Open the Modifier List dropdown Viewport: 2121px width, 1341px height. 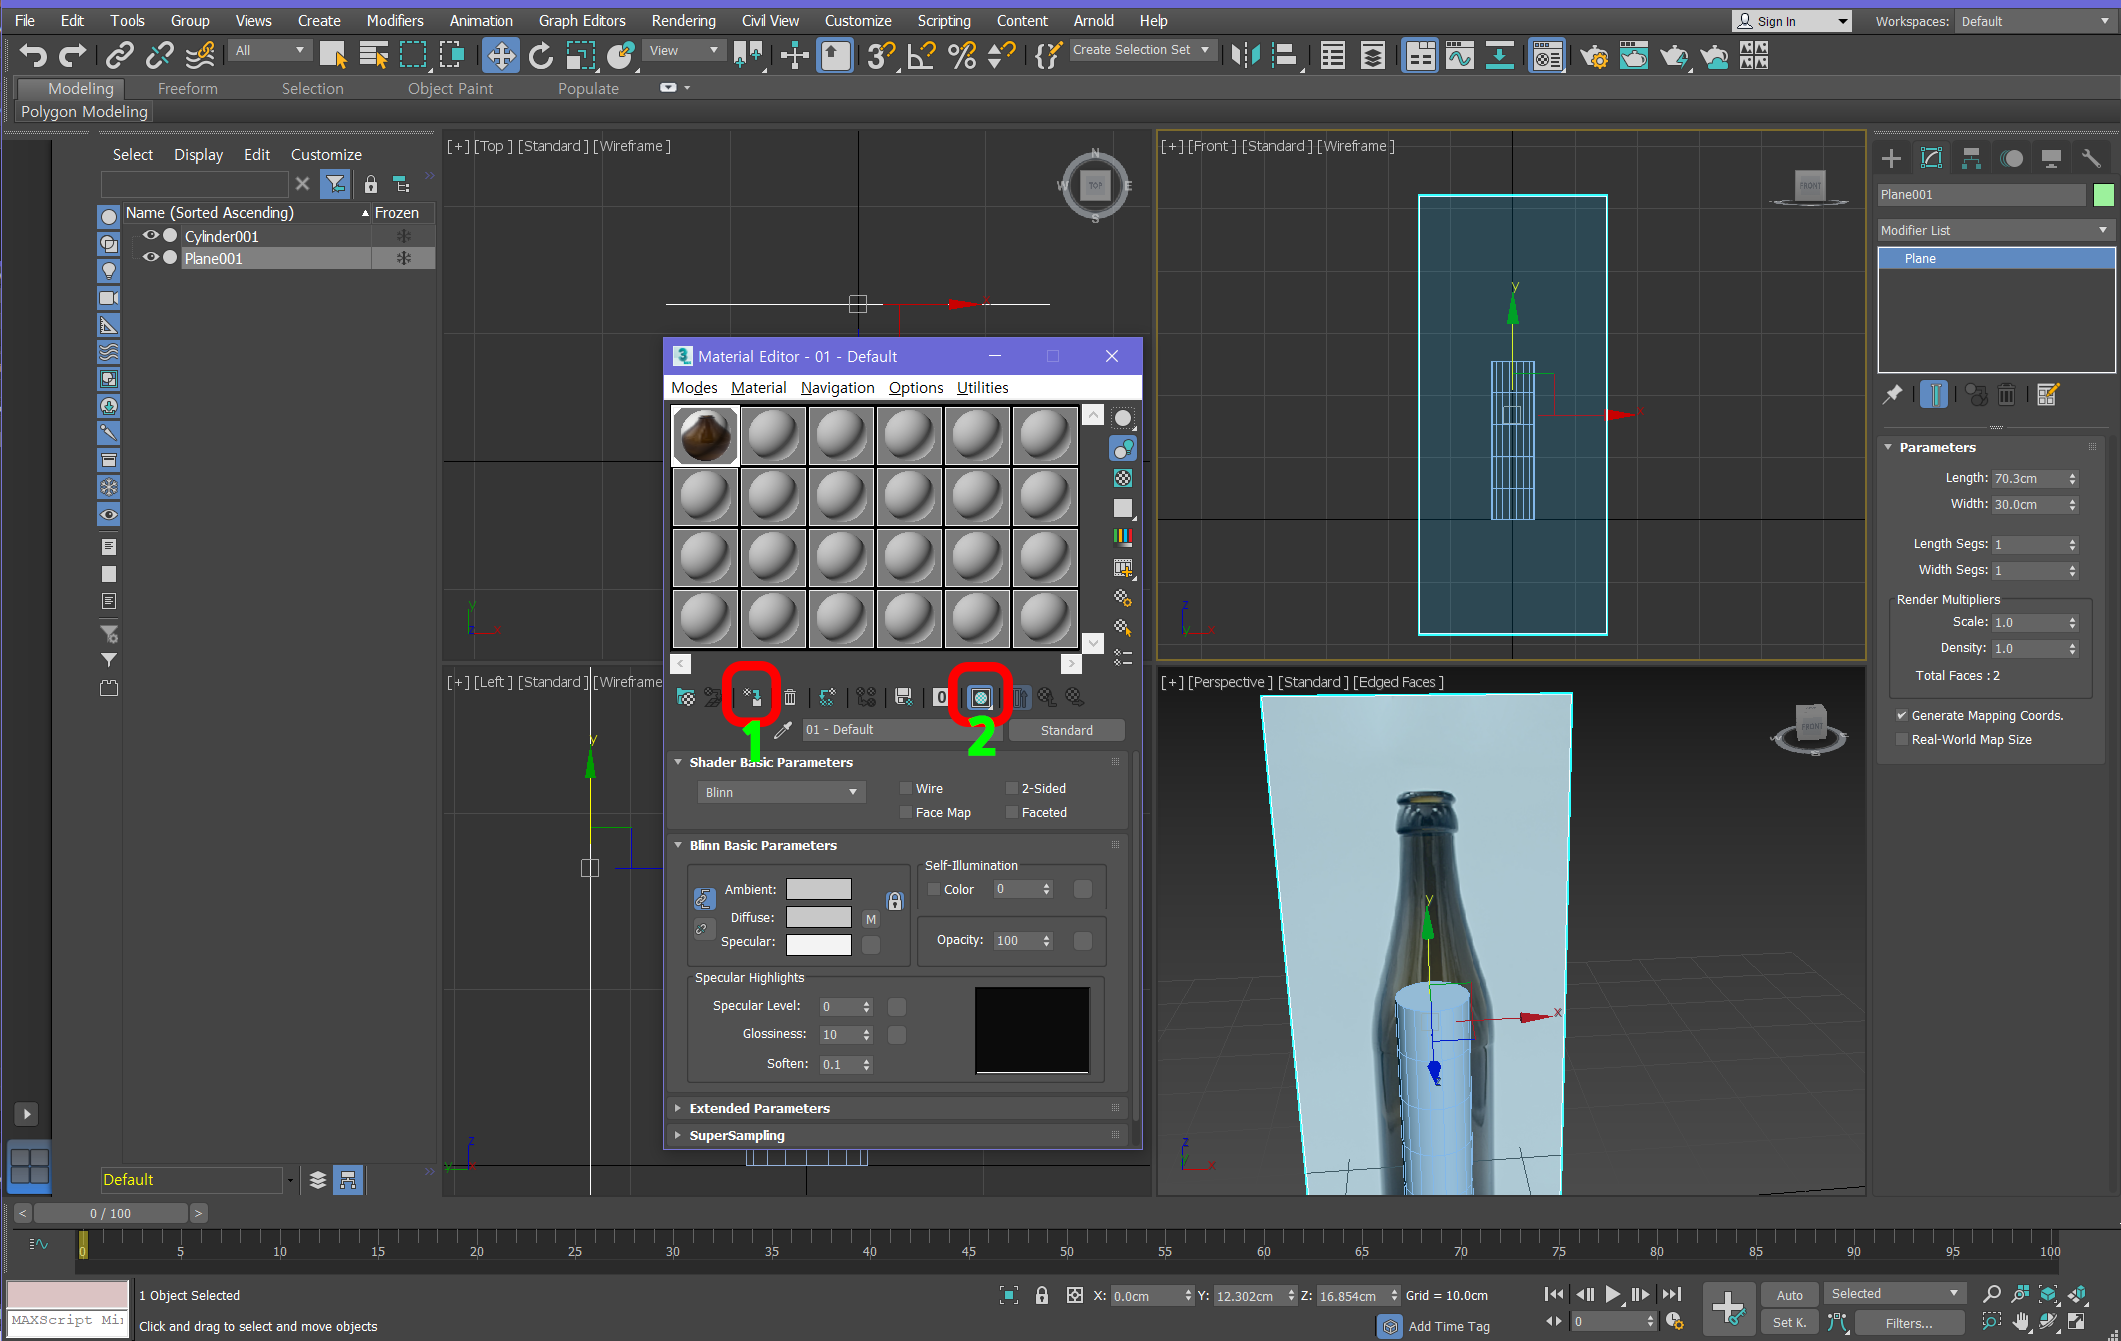point(1994,230)
